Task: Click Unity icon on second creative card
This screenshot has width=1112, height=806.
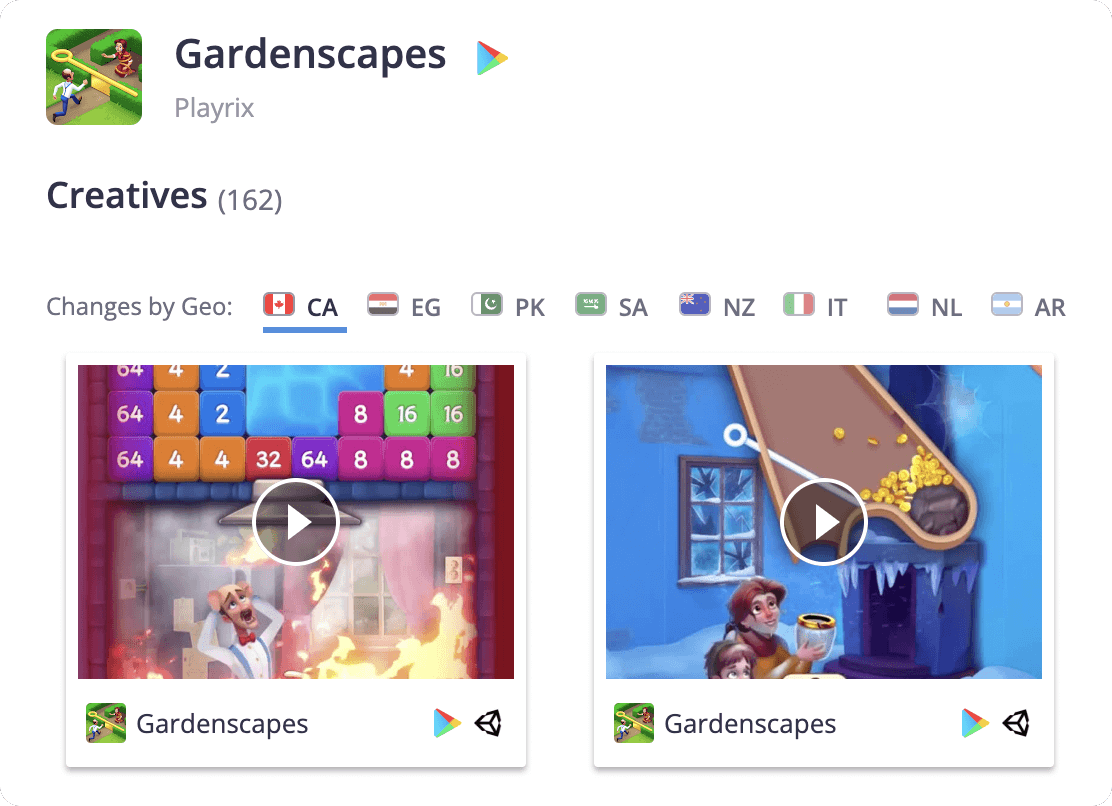Action: [1016, 723]
